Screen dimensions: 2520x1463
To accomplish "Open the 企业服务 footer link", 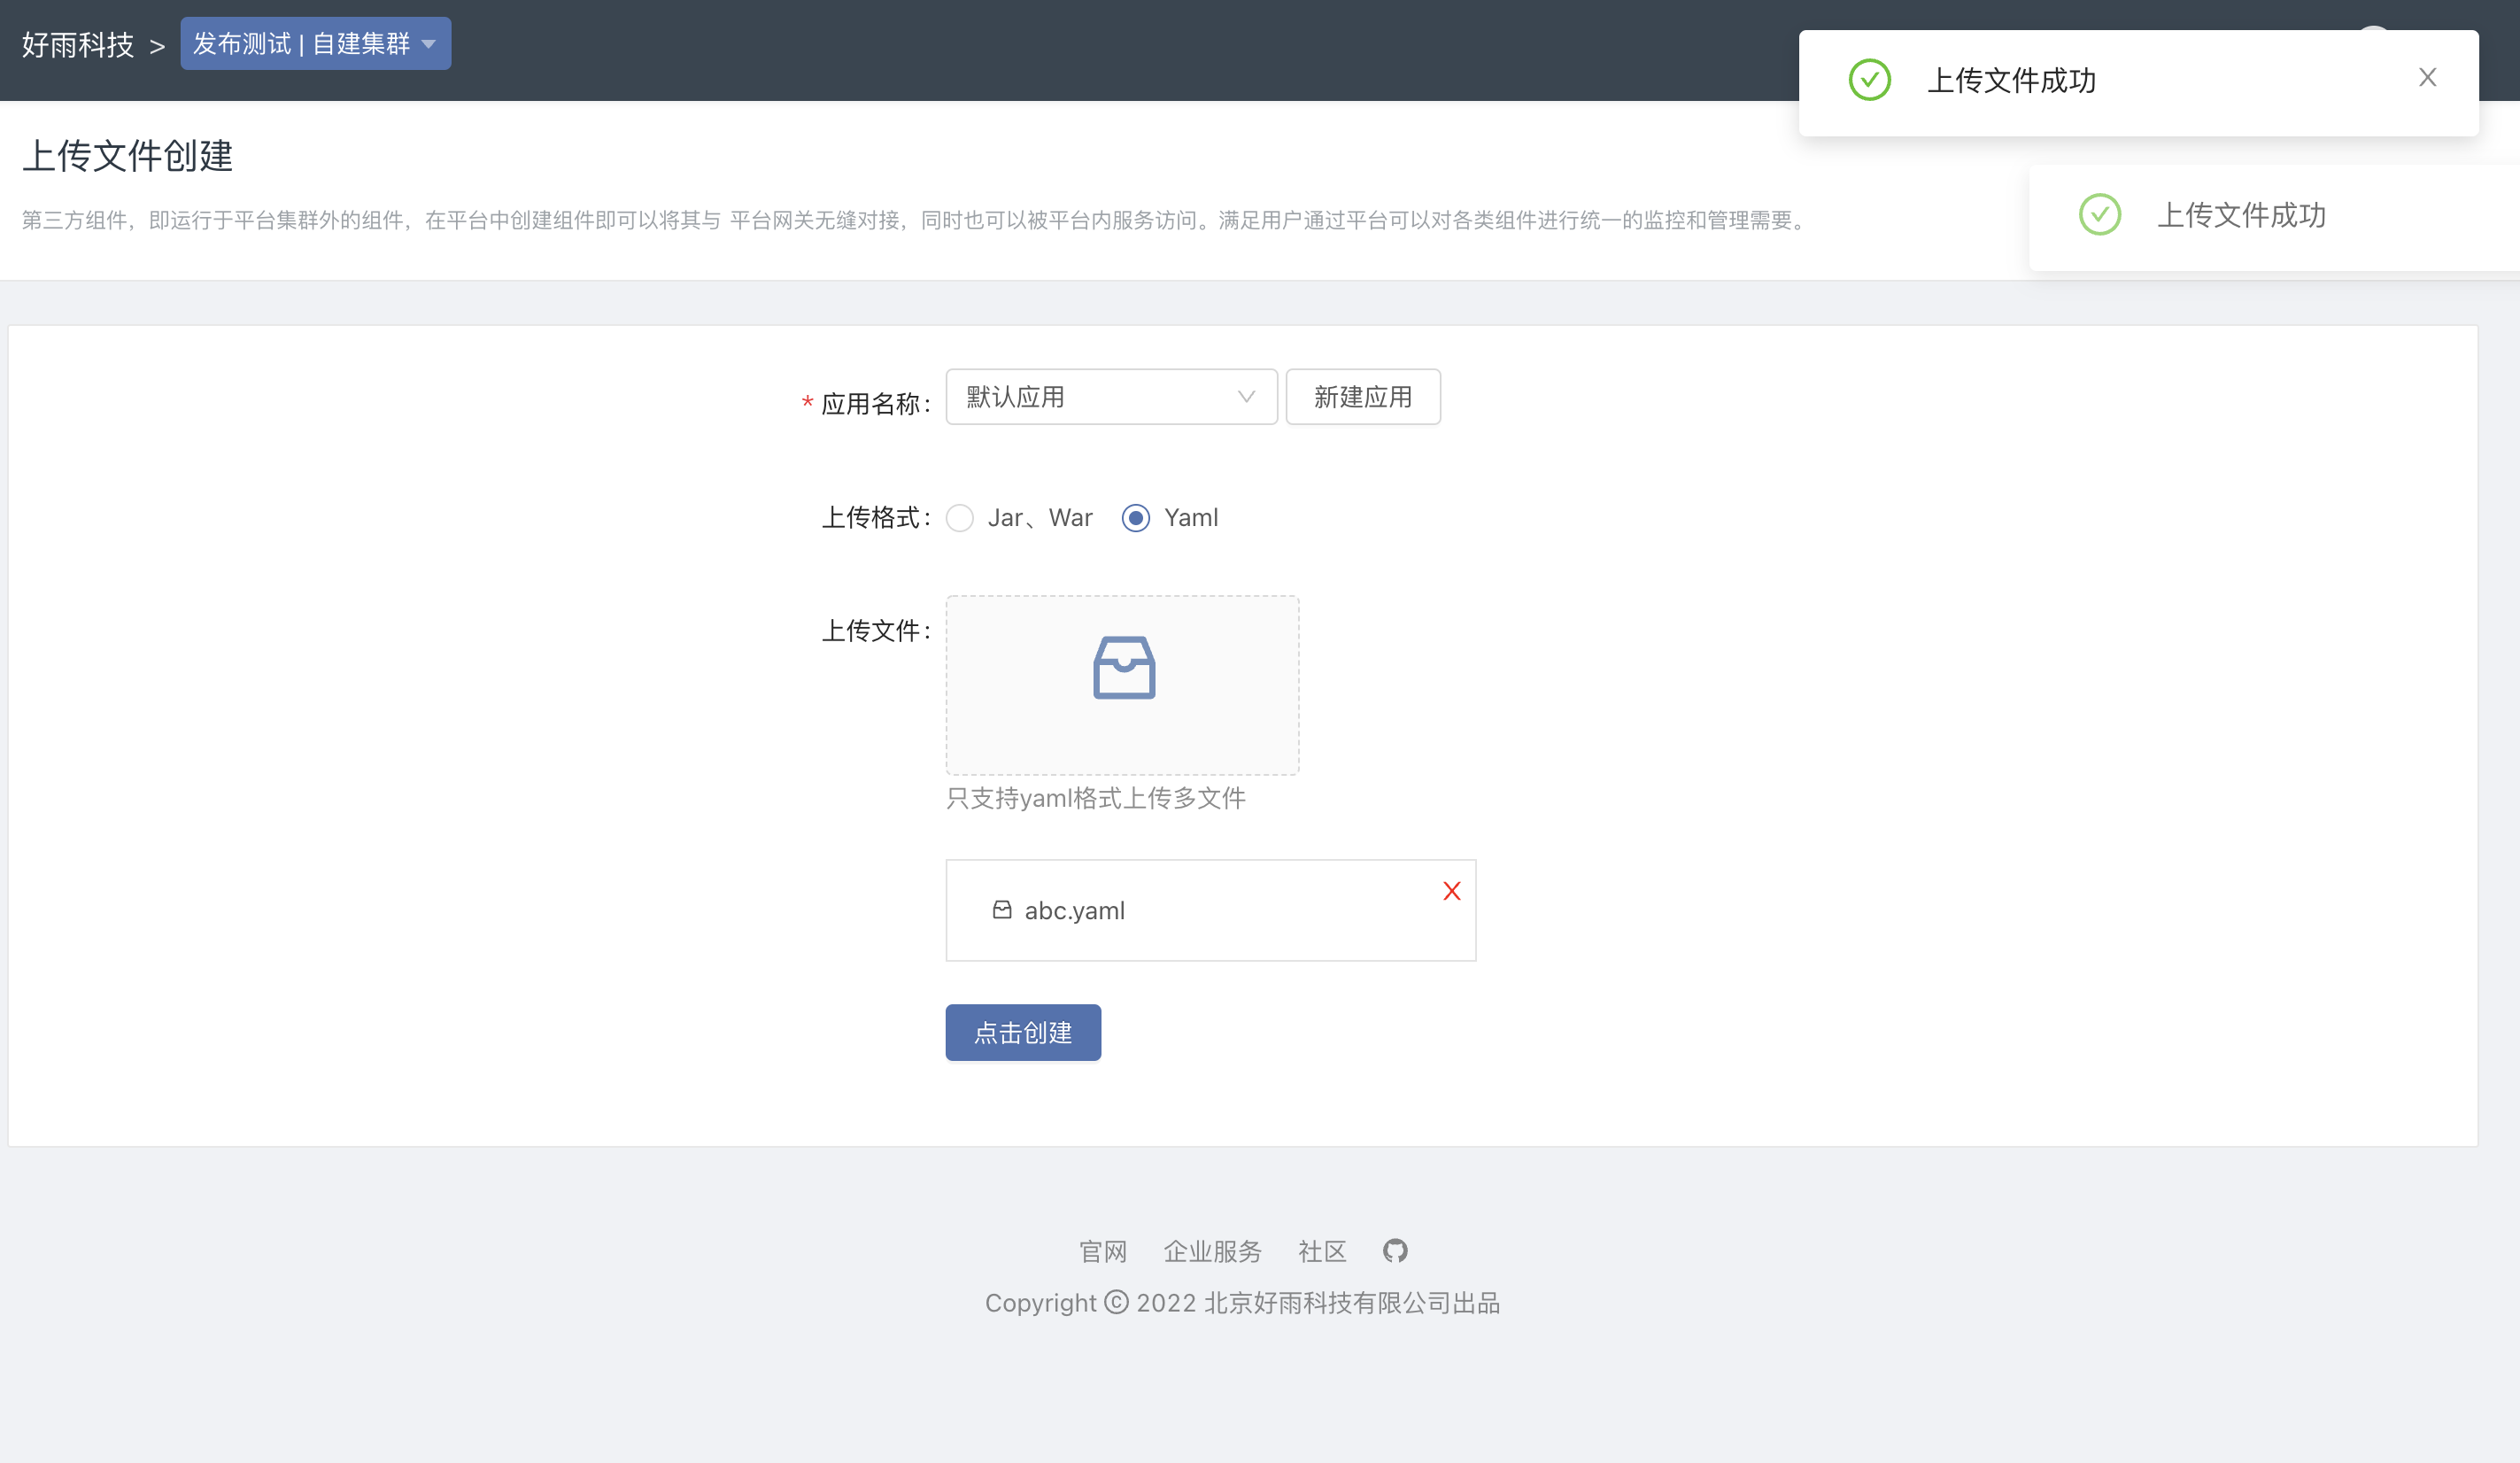I will (x=1212, y=1251).
